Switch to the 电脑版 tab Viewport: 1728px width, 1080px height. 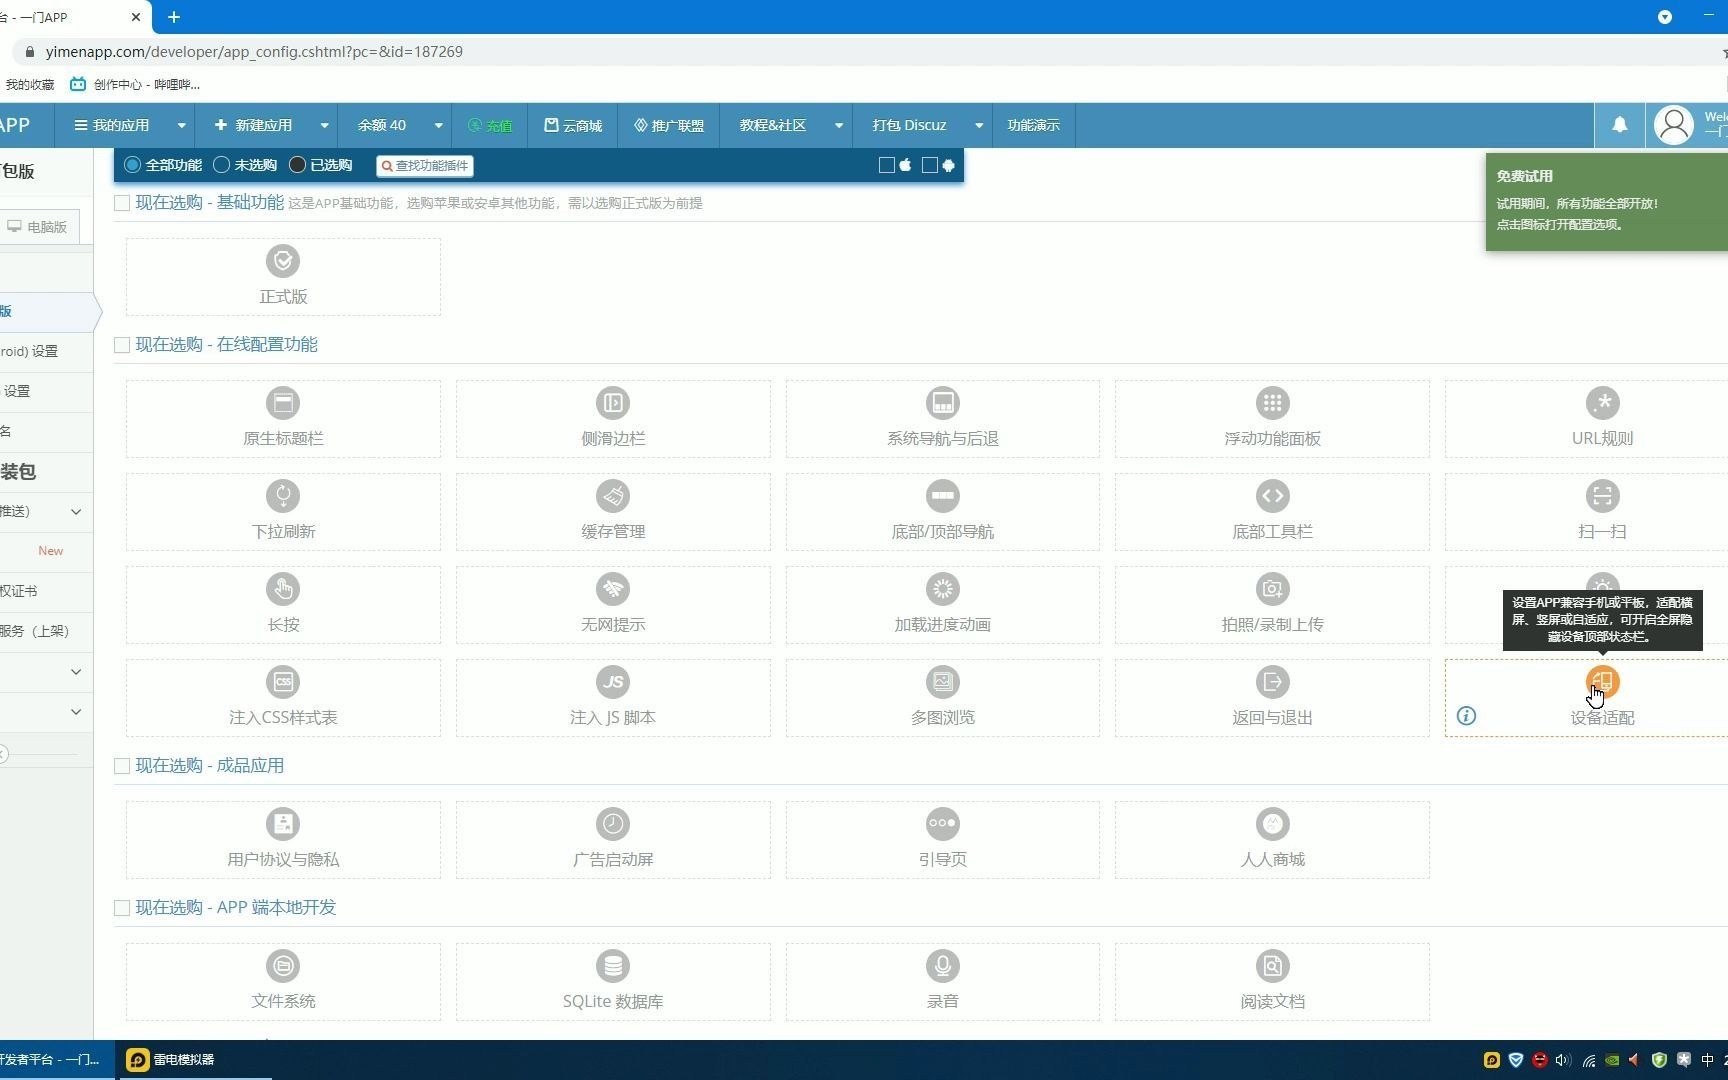(38, 227)
